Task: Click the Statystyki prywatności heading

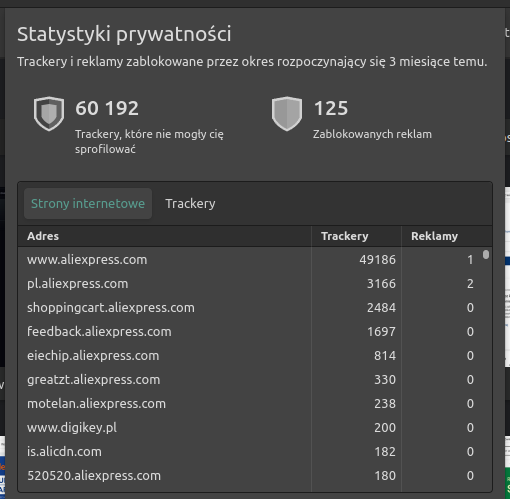Action: [124, 34]
